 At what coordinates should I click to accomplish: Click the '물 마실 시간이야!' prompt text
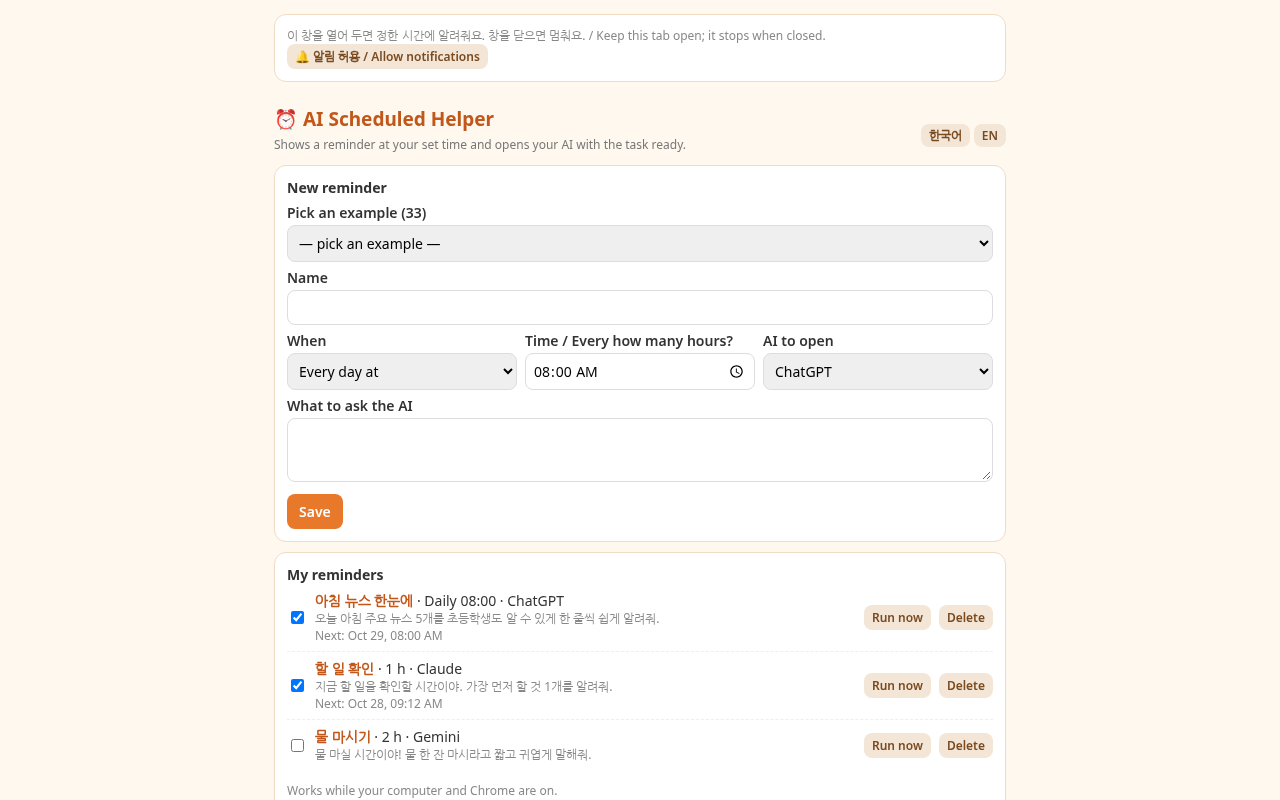(453, 754)
